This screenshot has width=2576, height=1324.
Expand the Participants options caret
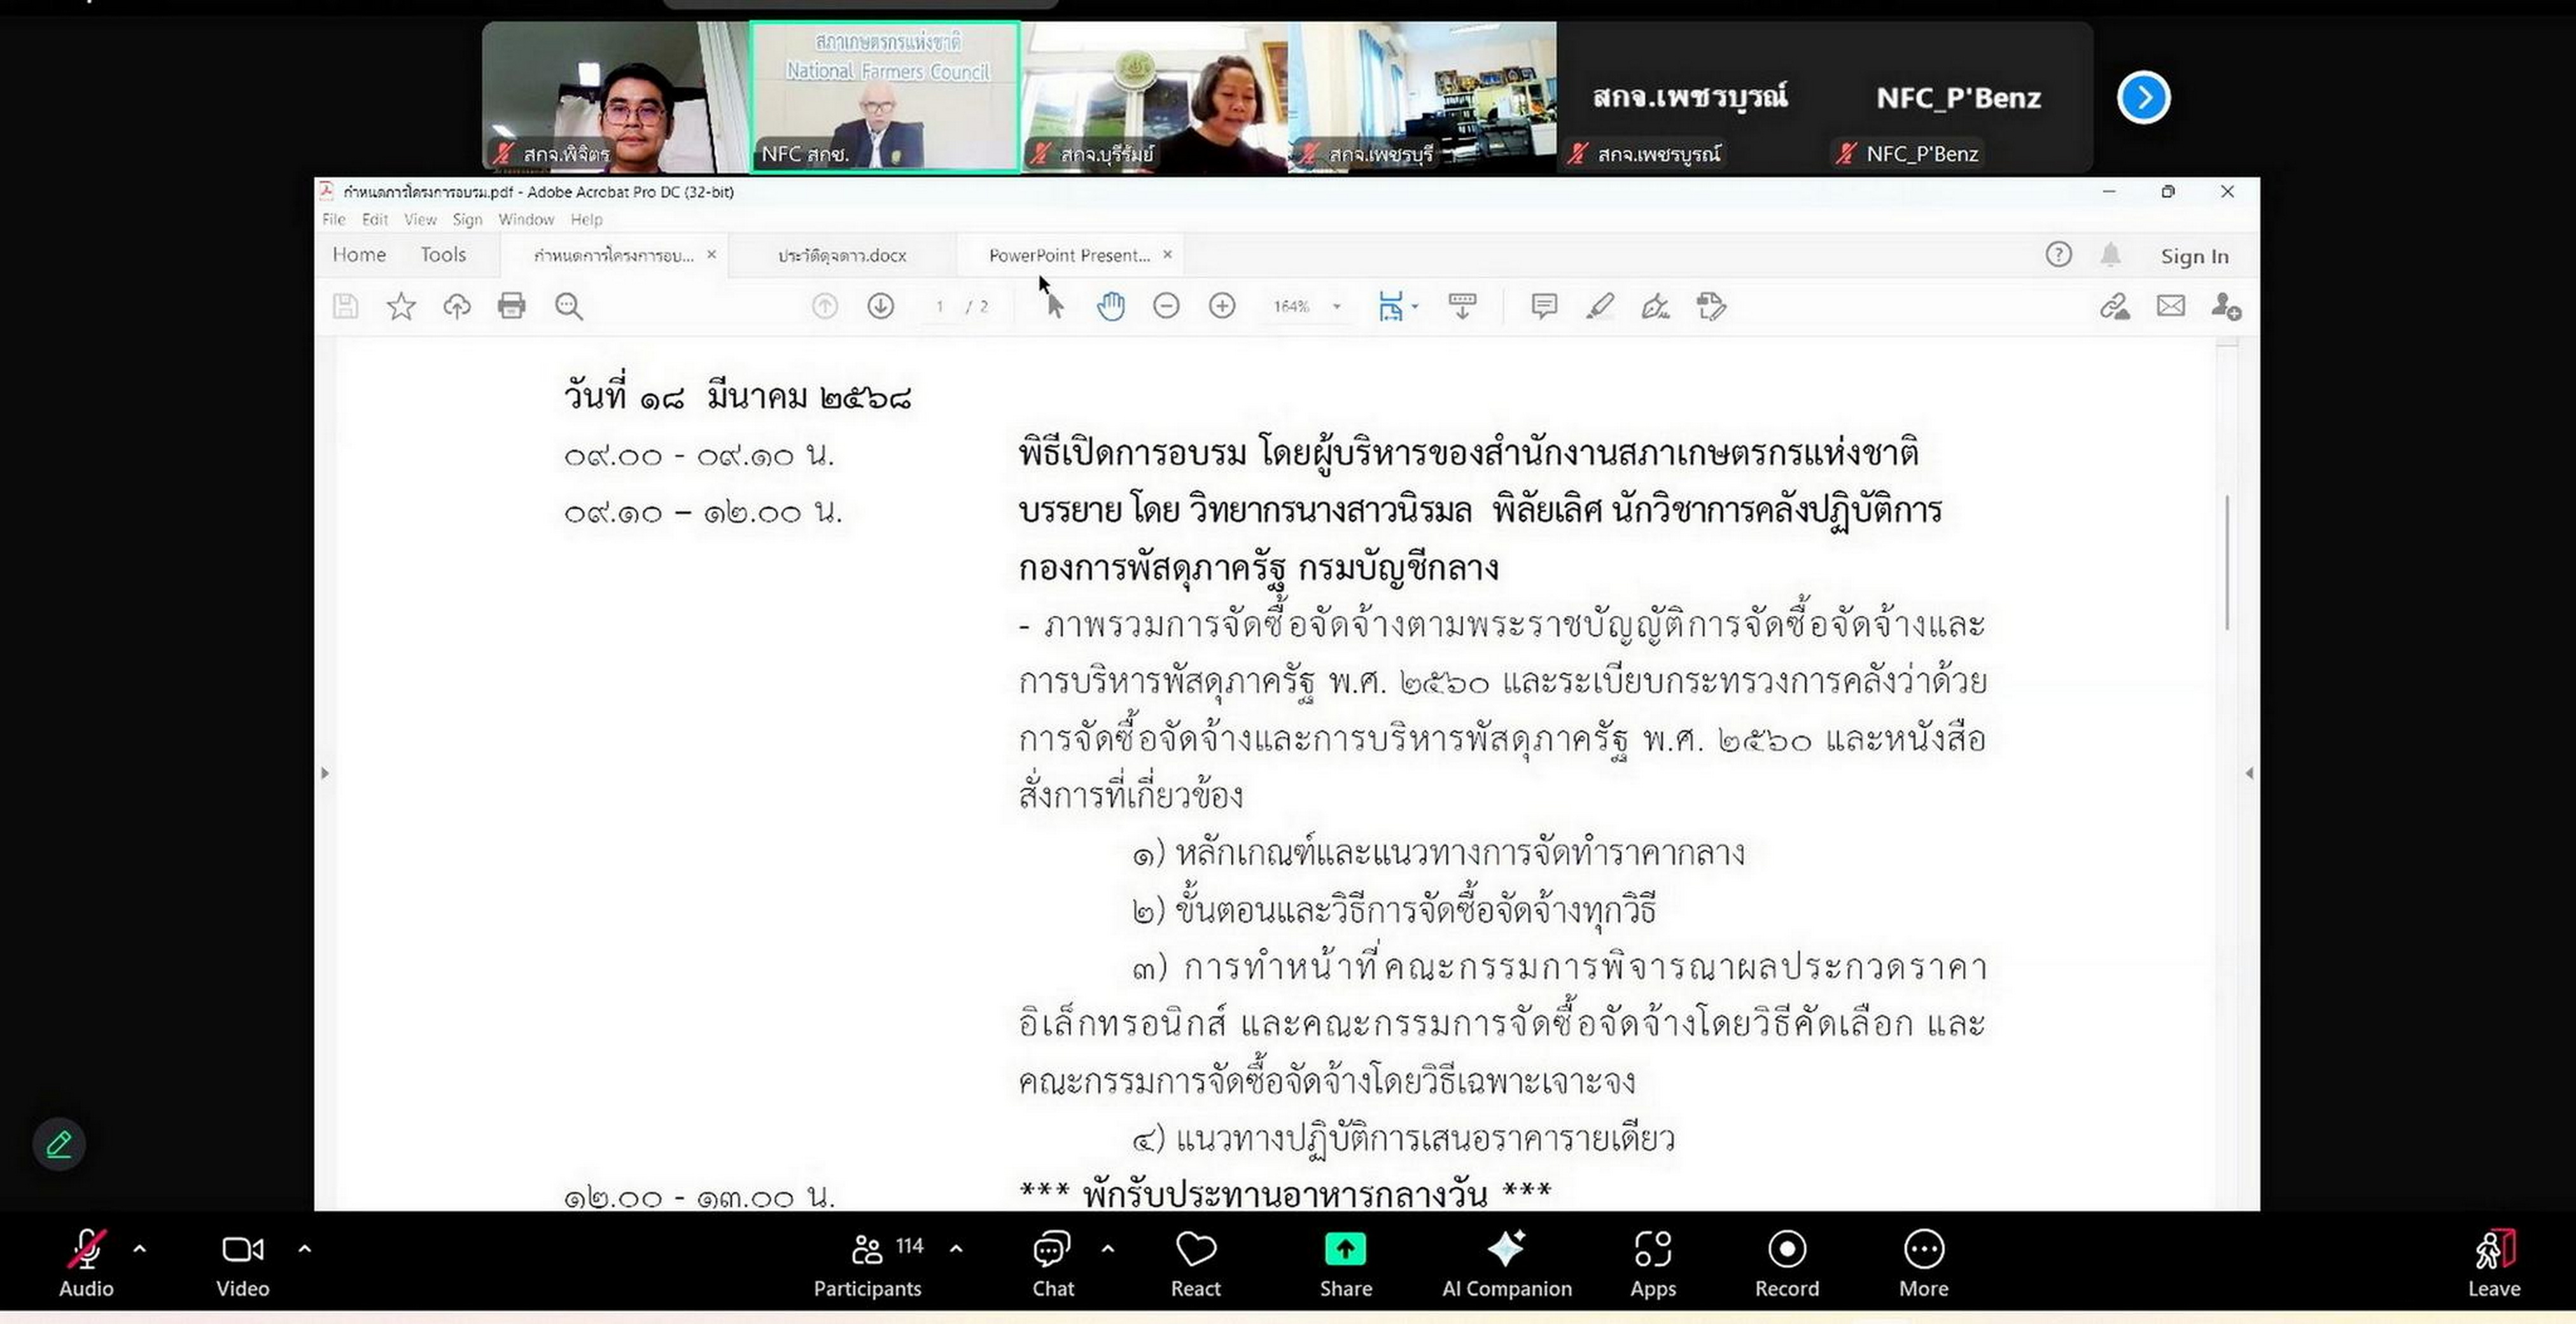pos(956,1248)
